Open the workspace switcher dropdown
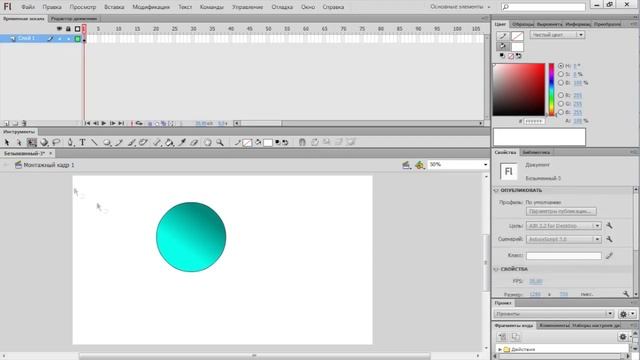The image size is (640, 360). 460,7
